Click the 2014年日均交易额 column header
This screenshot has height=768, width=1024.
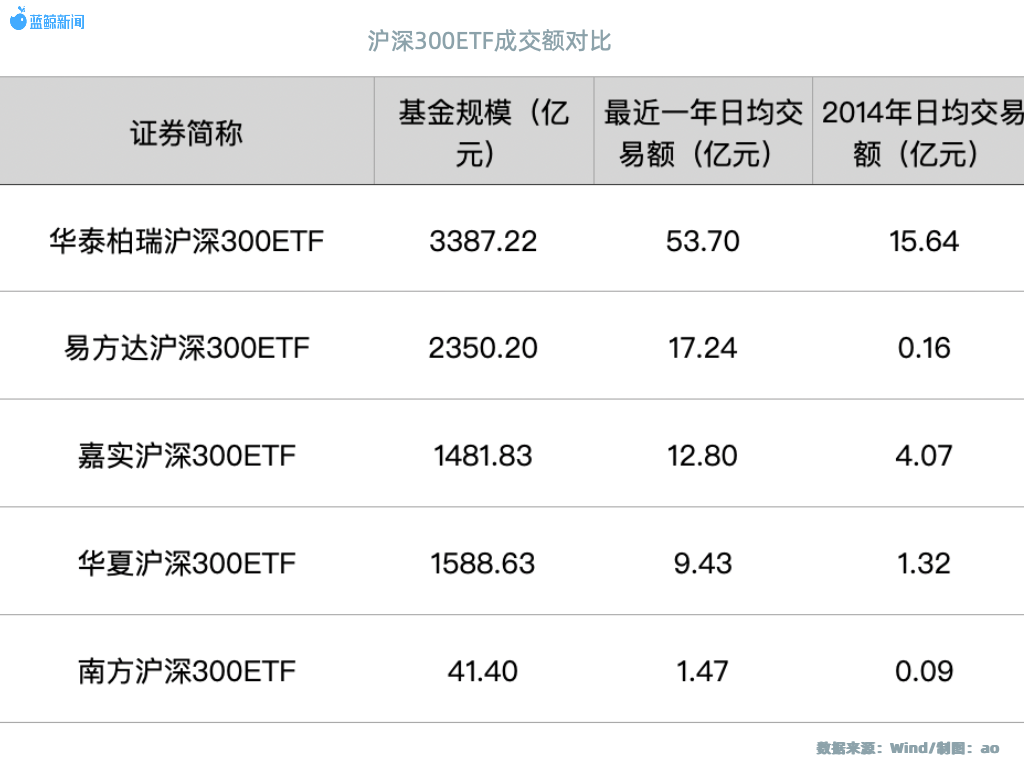click(x=921, y=133)
